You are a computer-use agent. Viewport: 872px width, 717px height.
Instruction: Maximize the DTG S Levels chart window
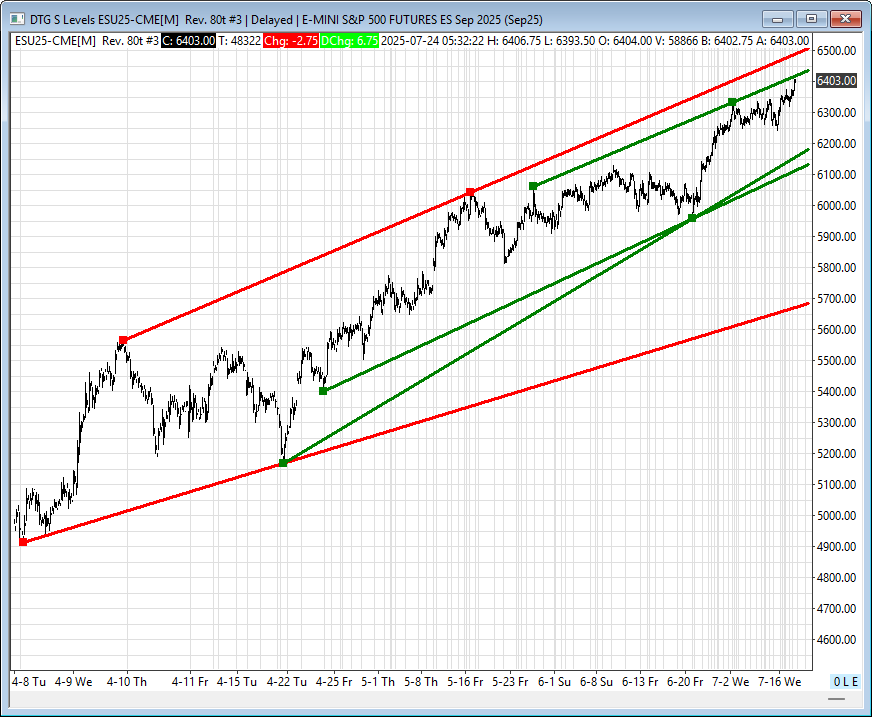[811, 19]
